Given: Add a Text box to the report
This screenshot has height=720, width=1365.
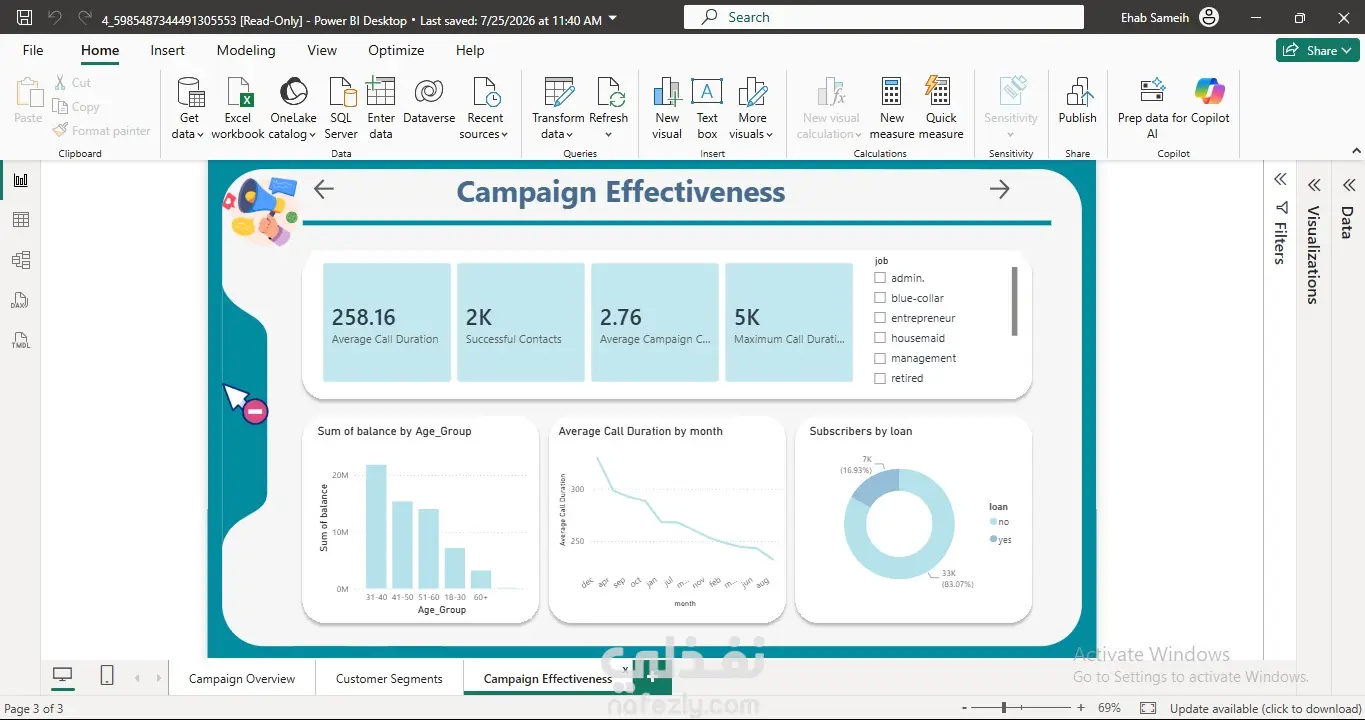Looking at the screenshot, I should point(707,109).
